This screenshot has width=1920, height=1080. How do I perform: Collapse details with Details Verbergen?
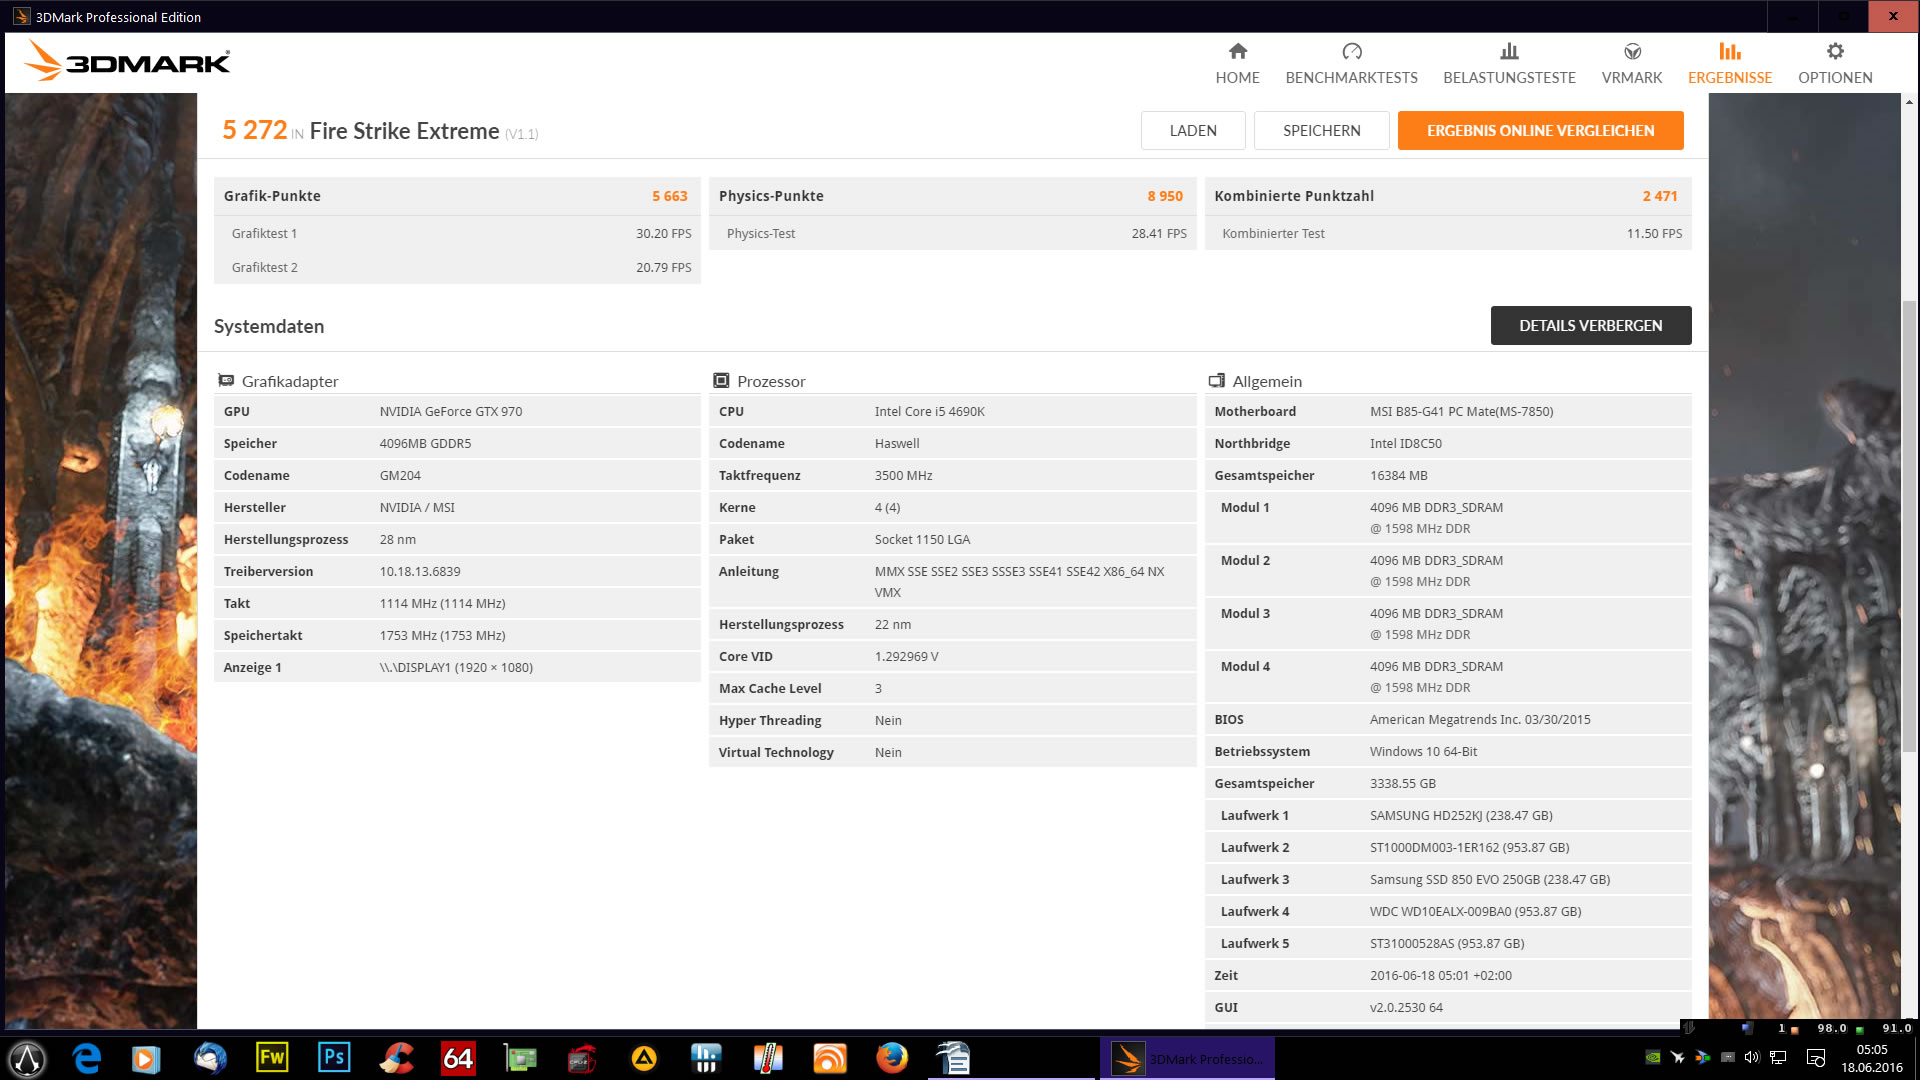pyautogui.click(x=1590, y=326)
